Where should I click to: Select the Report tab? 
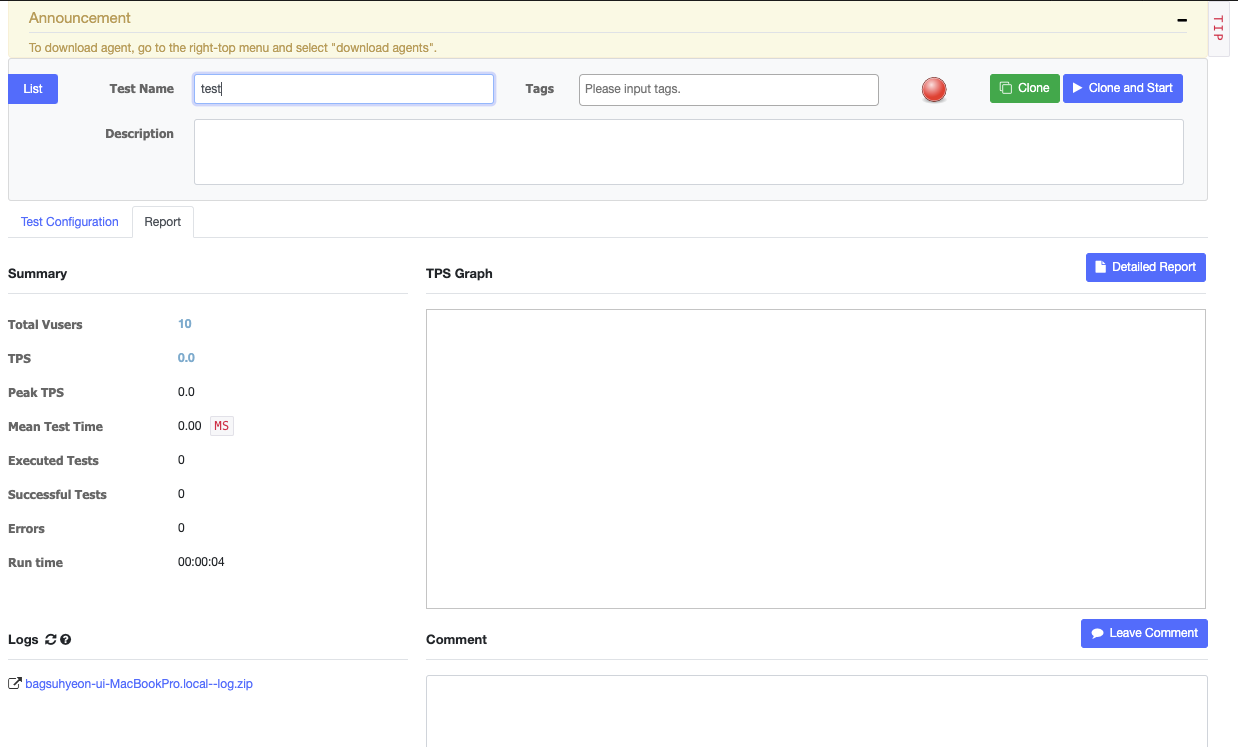coord(163,222)
